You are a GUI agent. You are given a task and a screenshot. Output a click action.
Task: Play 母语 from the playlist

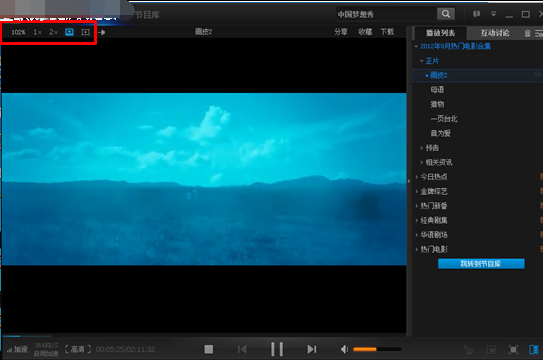[437, 90]
